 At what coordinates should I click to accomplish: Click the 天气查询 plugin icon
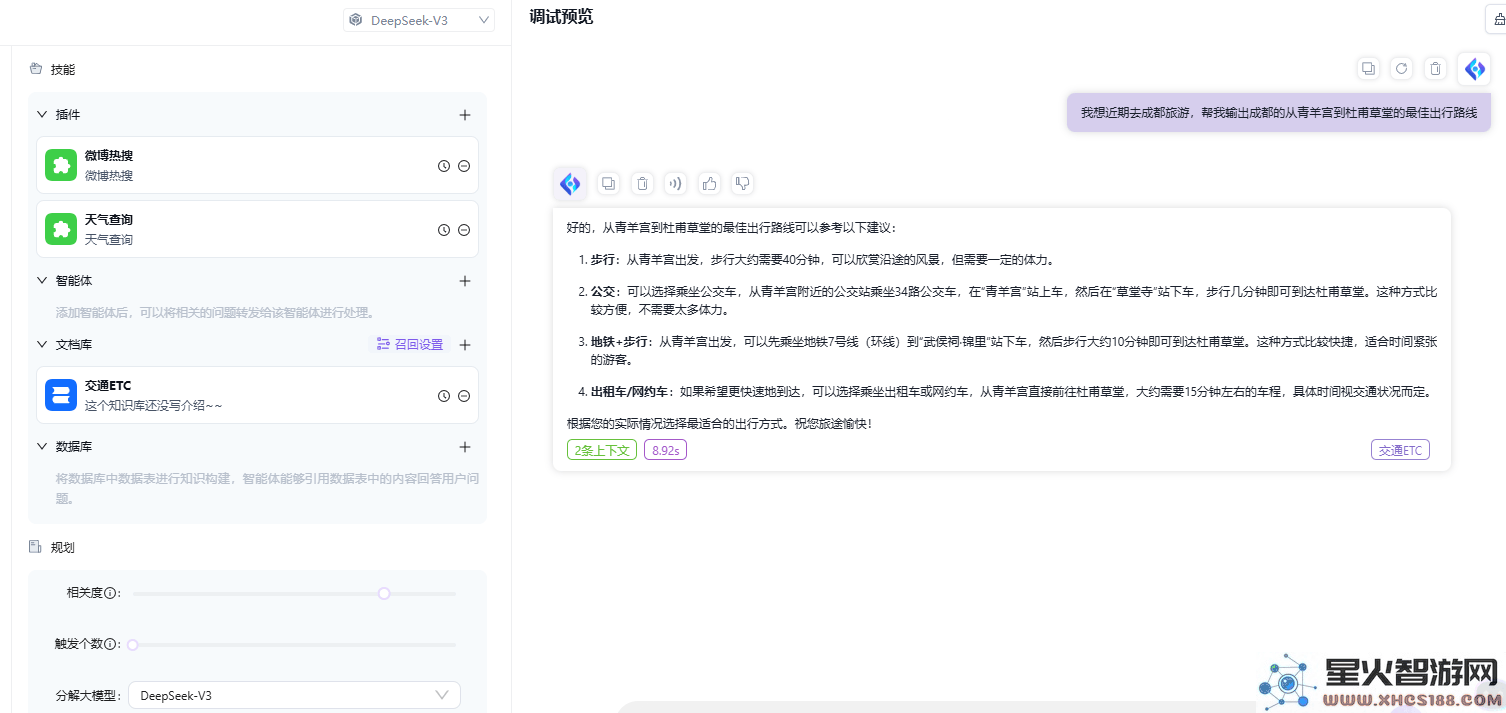tap(61, 229)
